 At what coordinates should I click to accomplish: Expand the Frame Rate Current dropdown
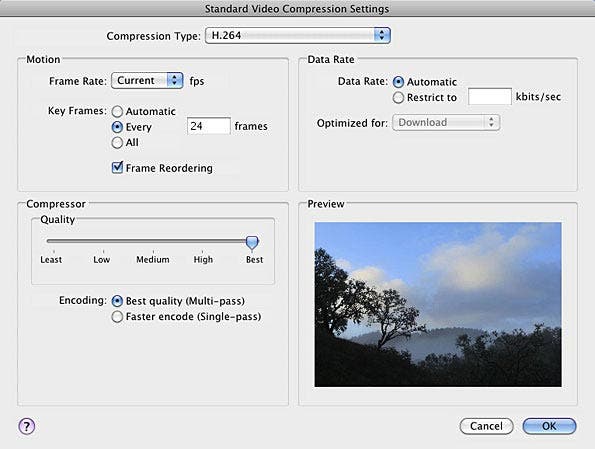(147, 80)
